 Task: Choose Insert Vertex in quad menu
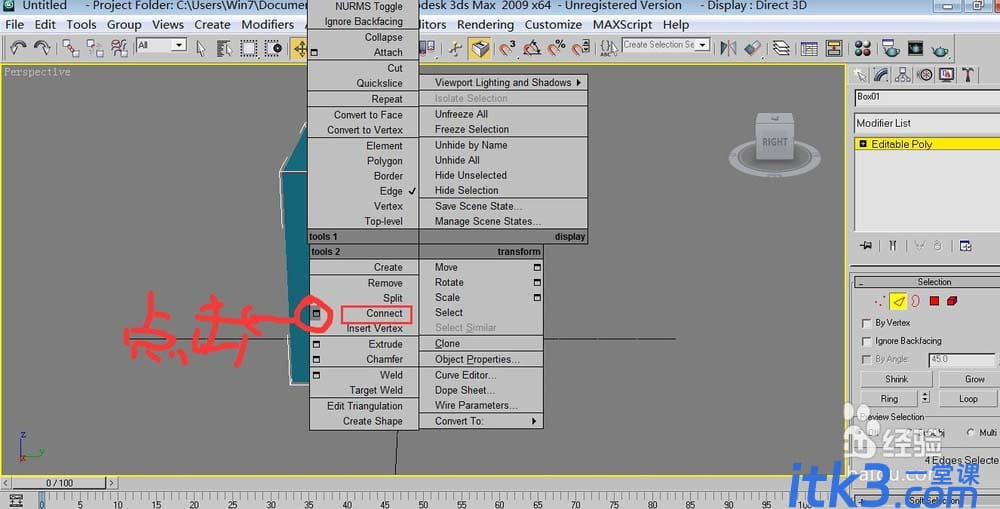[x=374, y=328]
